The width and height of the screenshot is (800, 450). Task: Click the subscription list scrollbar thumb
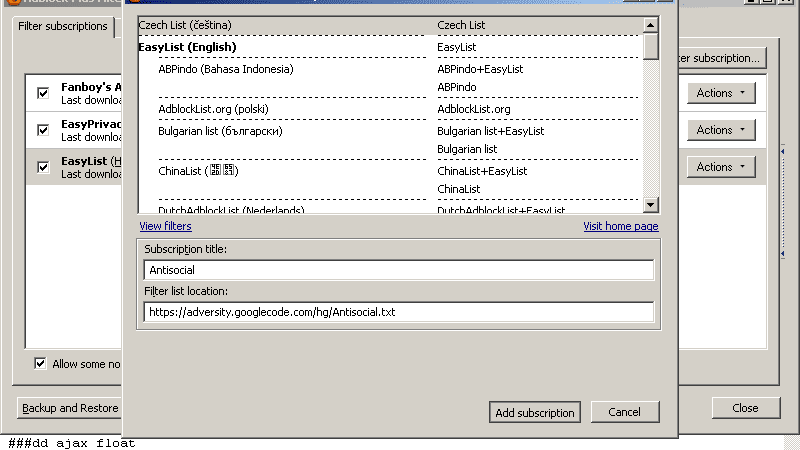(650, 46)
